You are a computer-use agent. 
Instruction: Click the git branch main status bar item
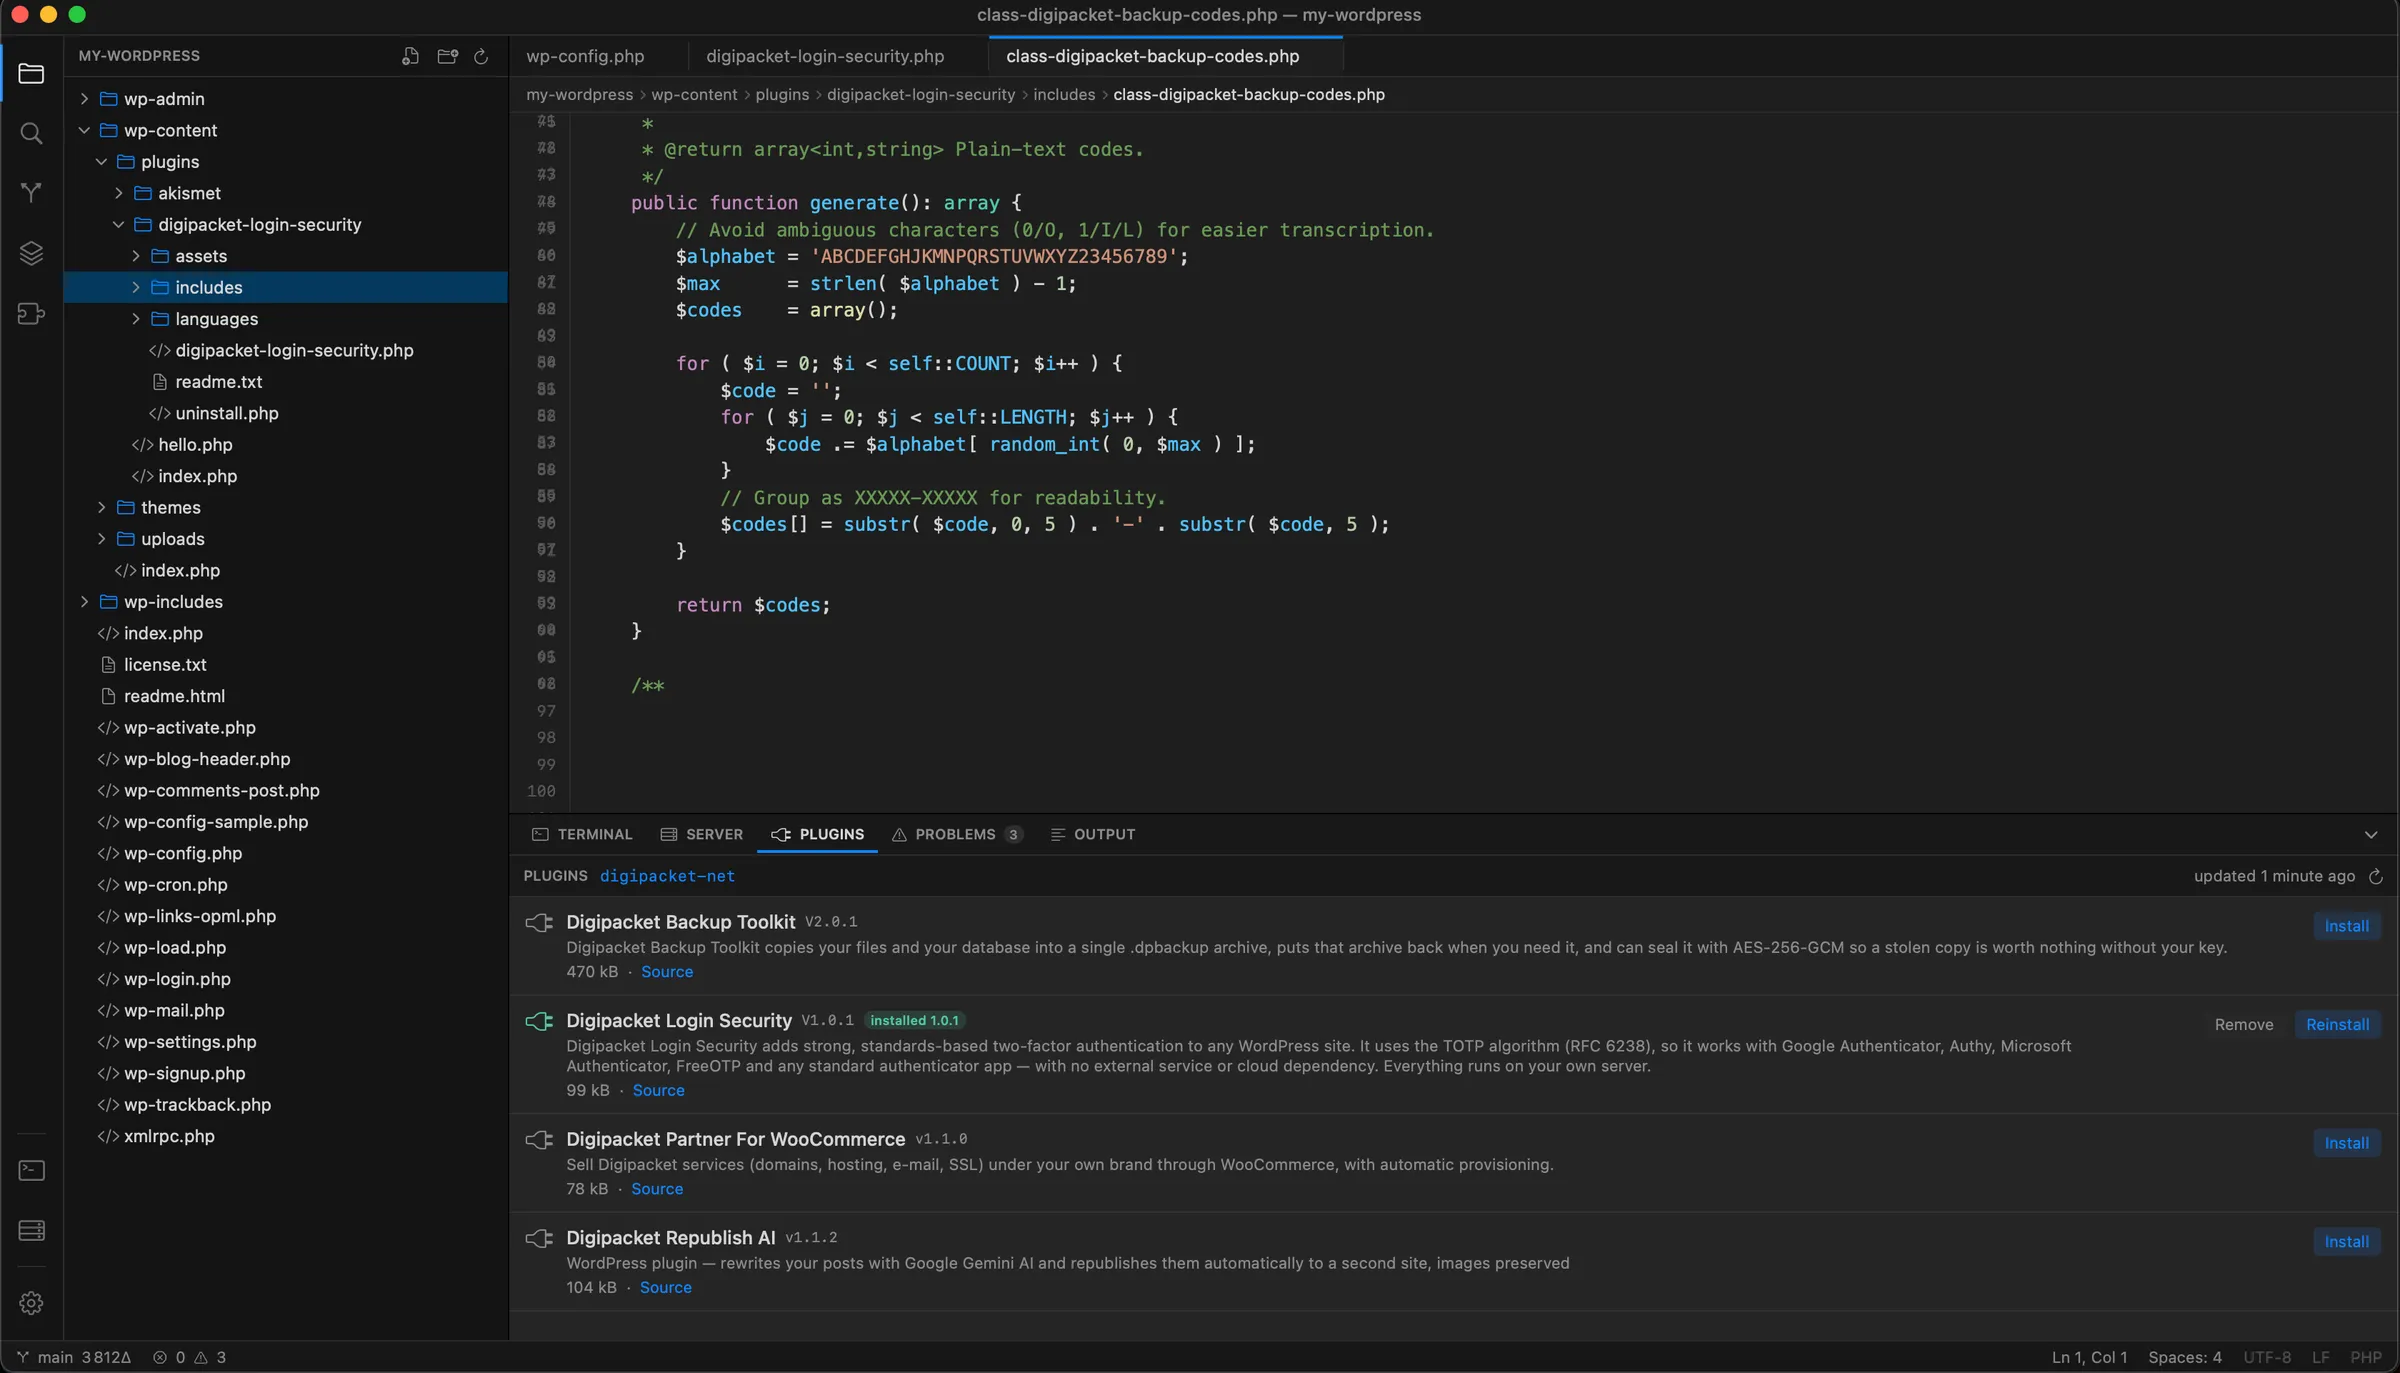pyautogui.click(x=74, y=1357)
